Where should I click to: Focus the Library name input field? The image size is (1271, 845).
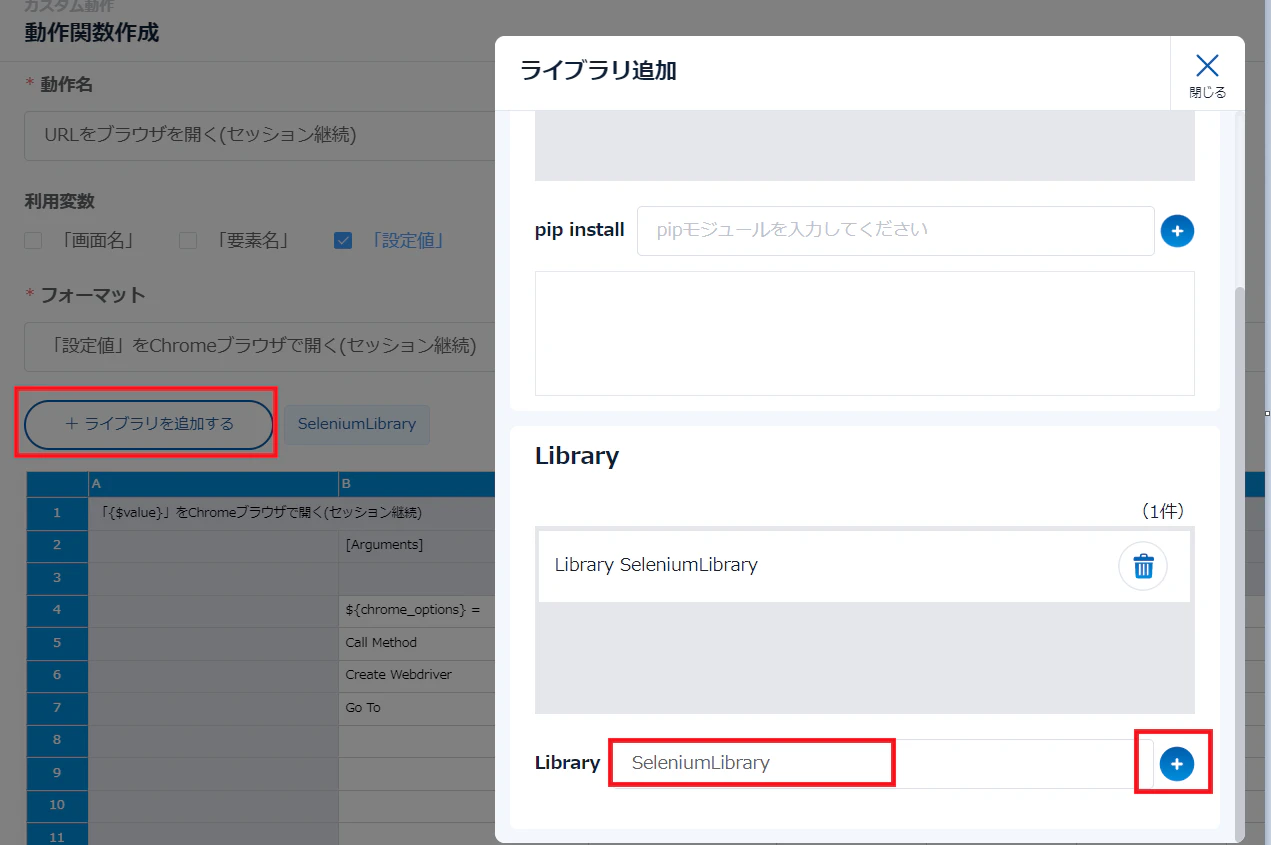pyautogui.click(x=882, y=764)
